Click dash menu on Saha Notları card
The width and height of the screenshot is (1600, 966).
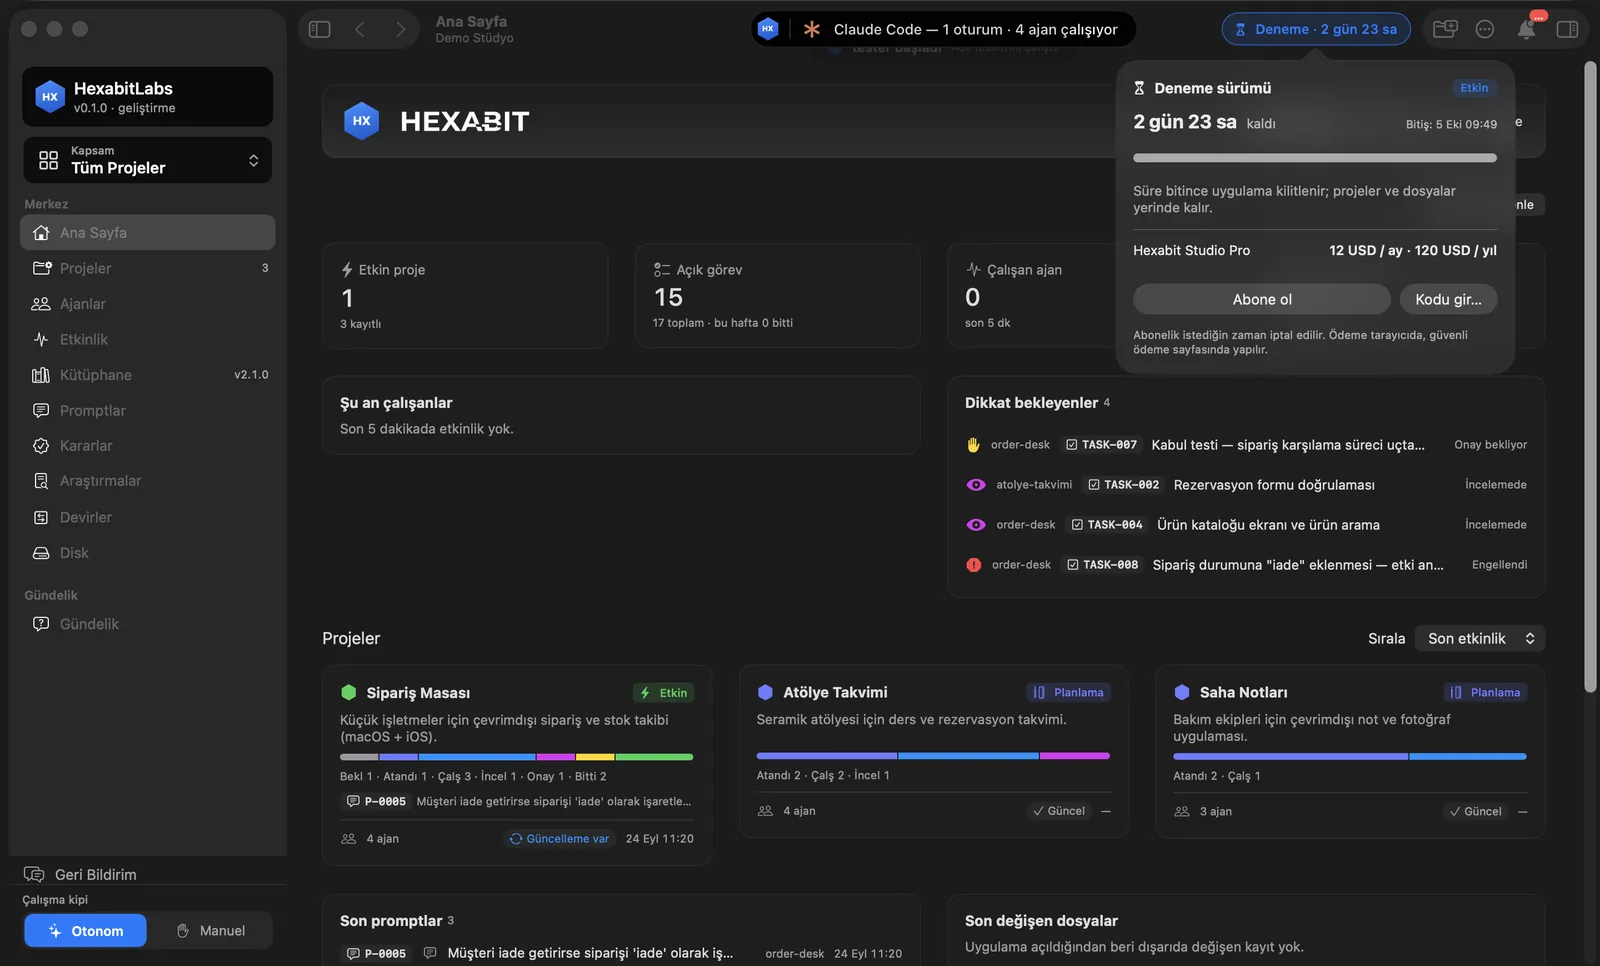click(1522, 811)
